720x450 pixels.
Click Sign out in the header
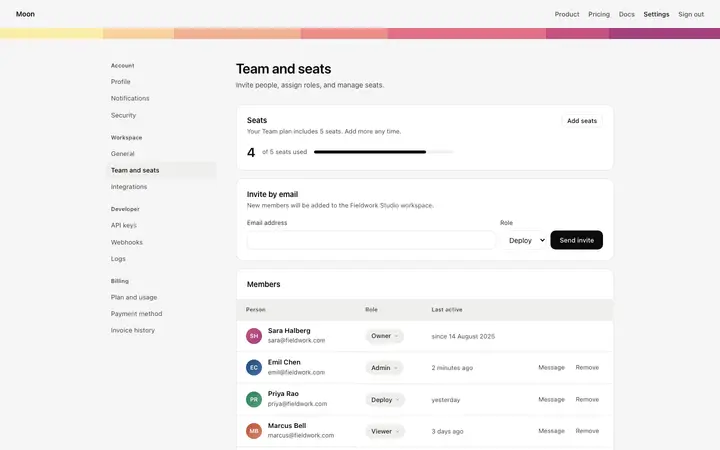[x=691, y=14]
